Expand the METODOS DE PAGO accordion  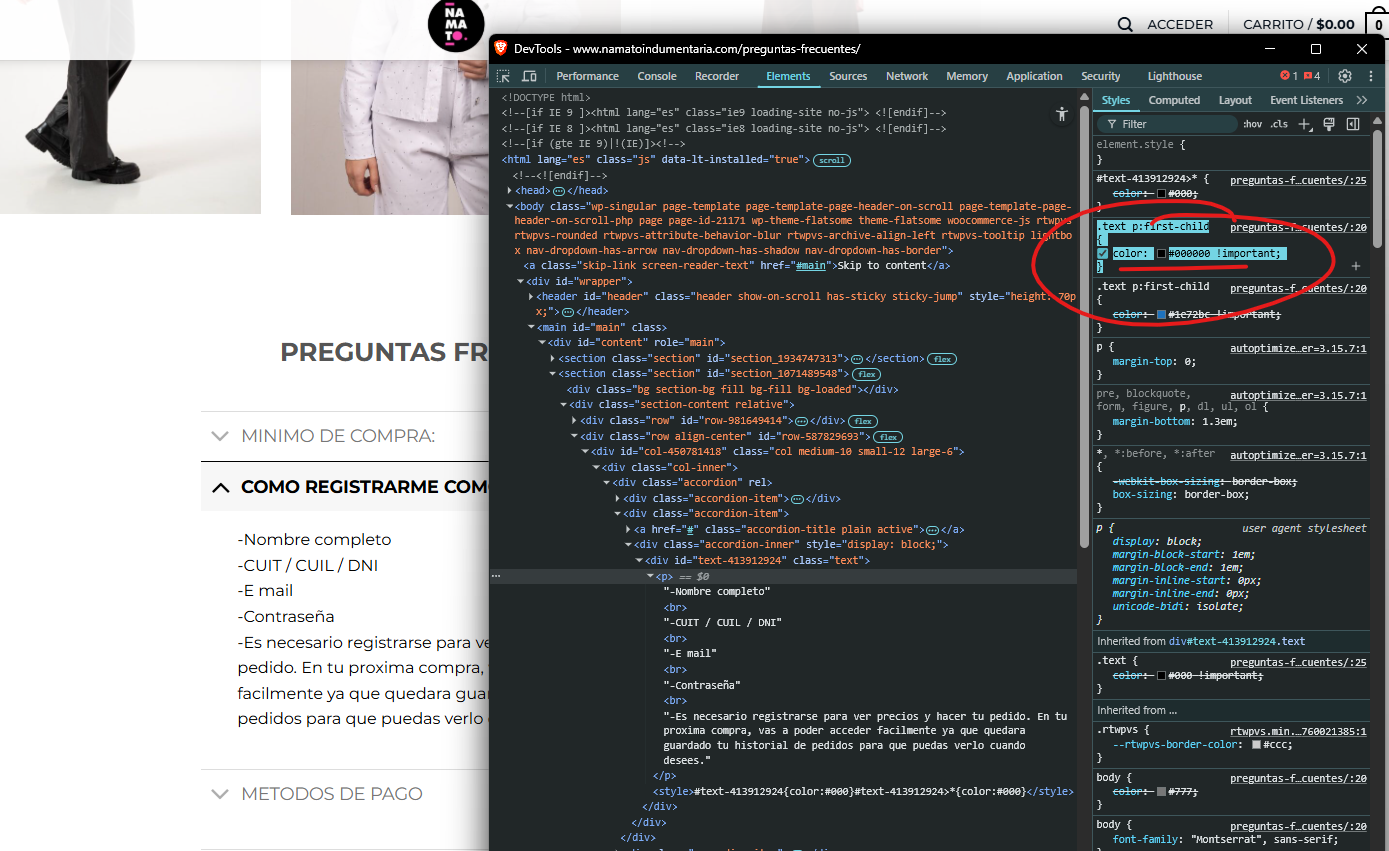coord(331,794)
